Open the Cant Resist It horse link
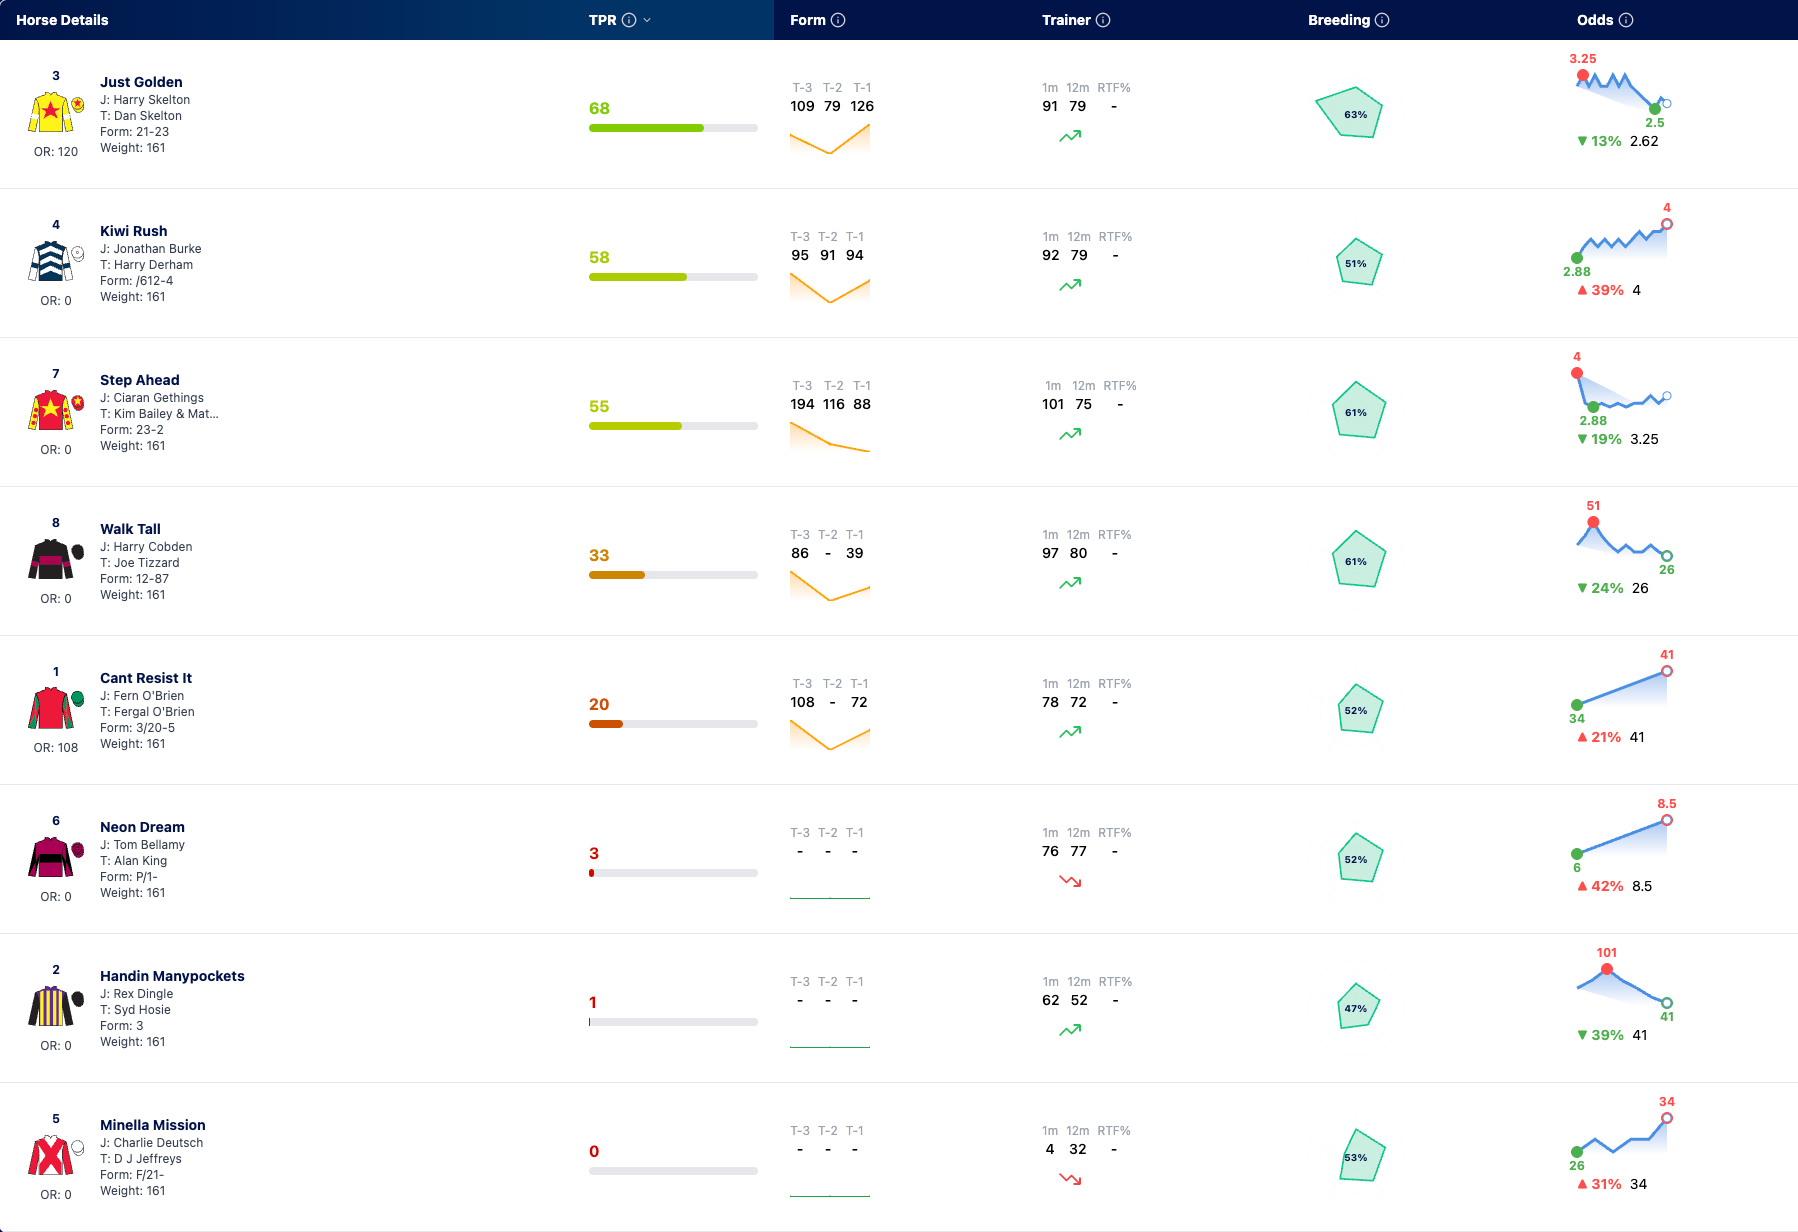 (146, 678)
